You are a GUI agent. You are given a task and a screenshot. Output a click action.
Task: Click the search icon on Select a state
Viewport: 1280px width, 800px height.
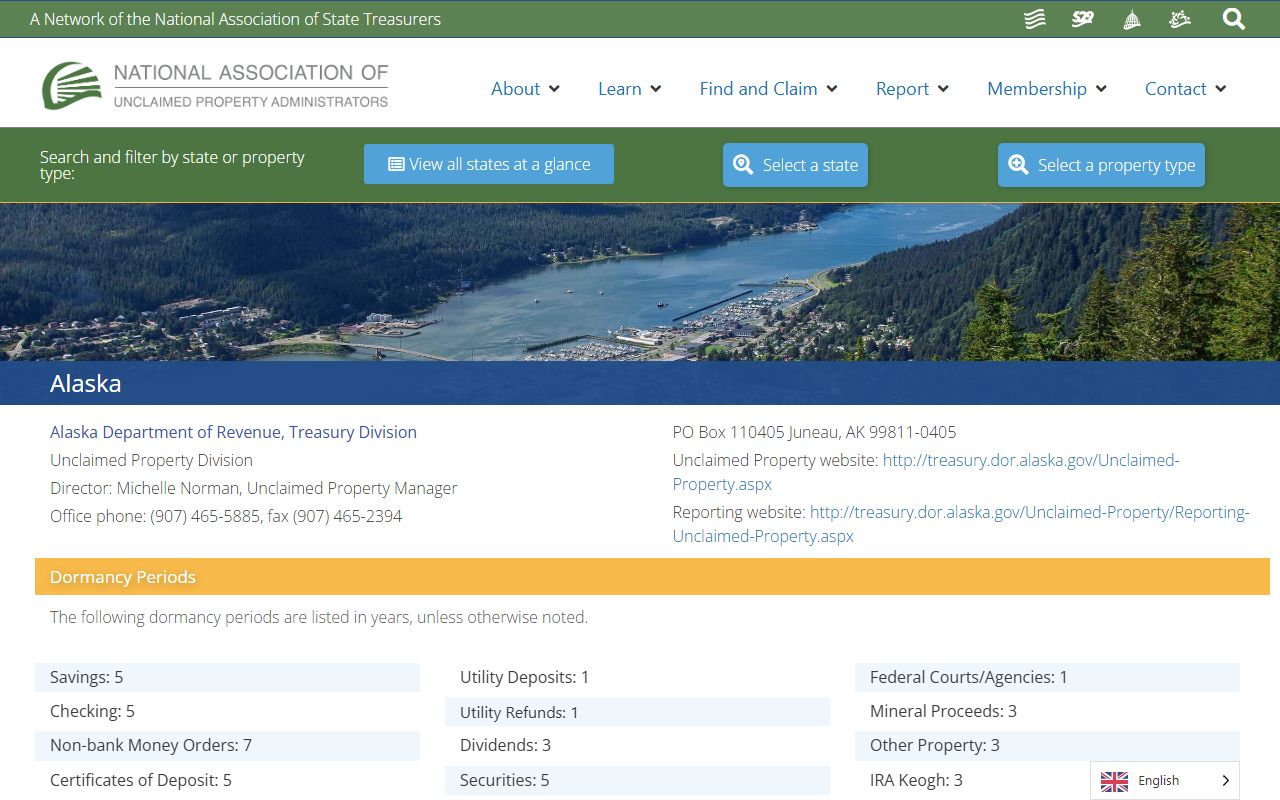(x=743, y=165)
